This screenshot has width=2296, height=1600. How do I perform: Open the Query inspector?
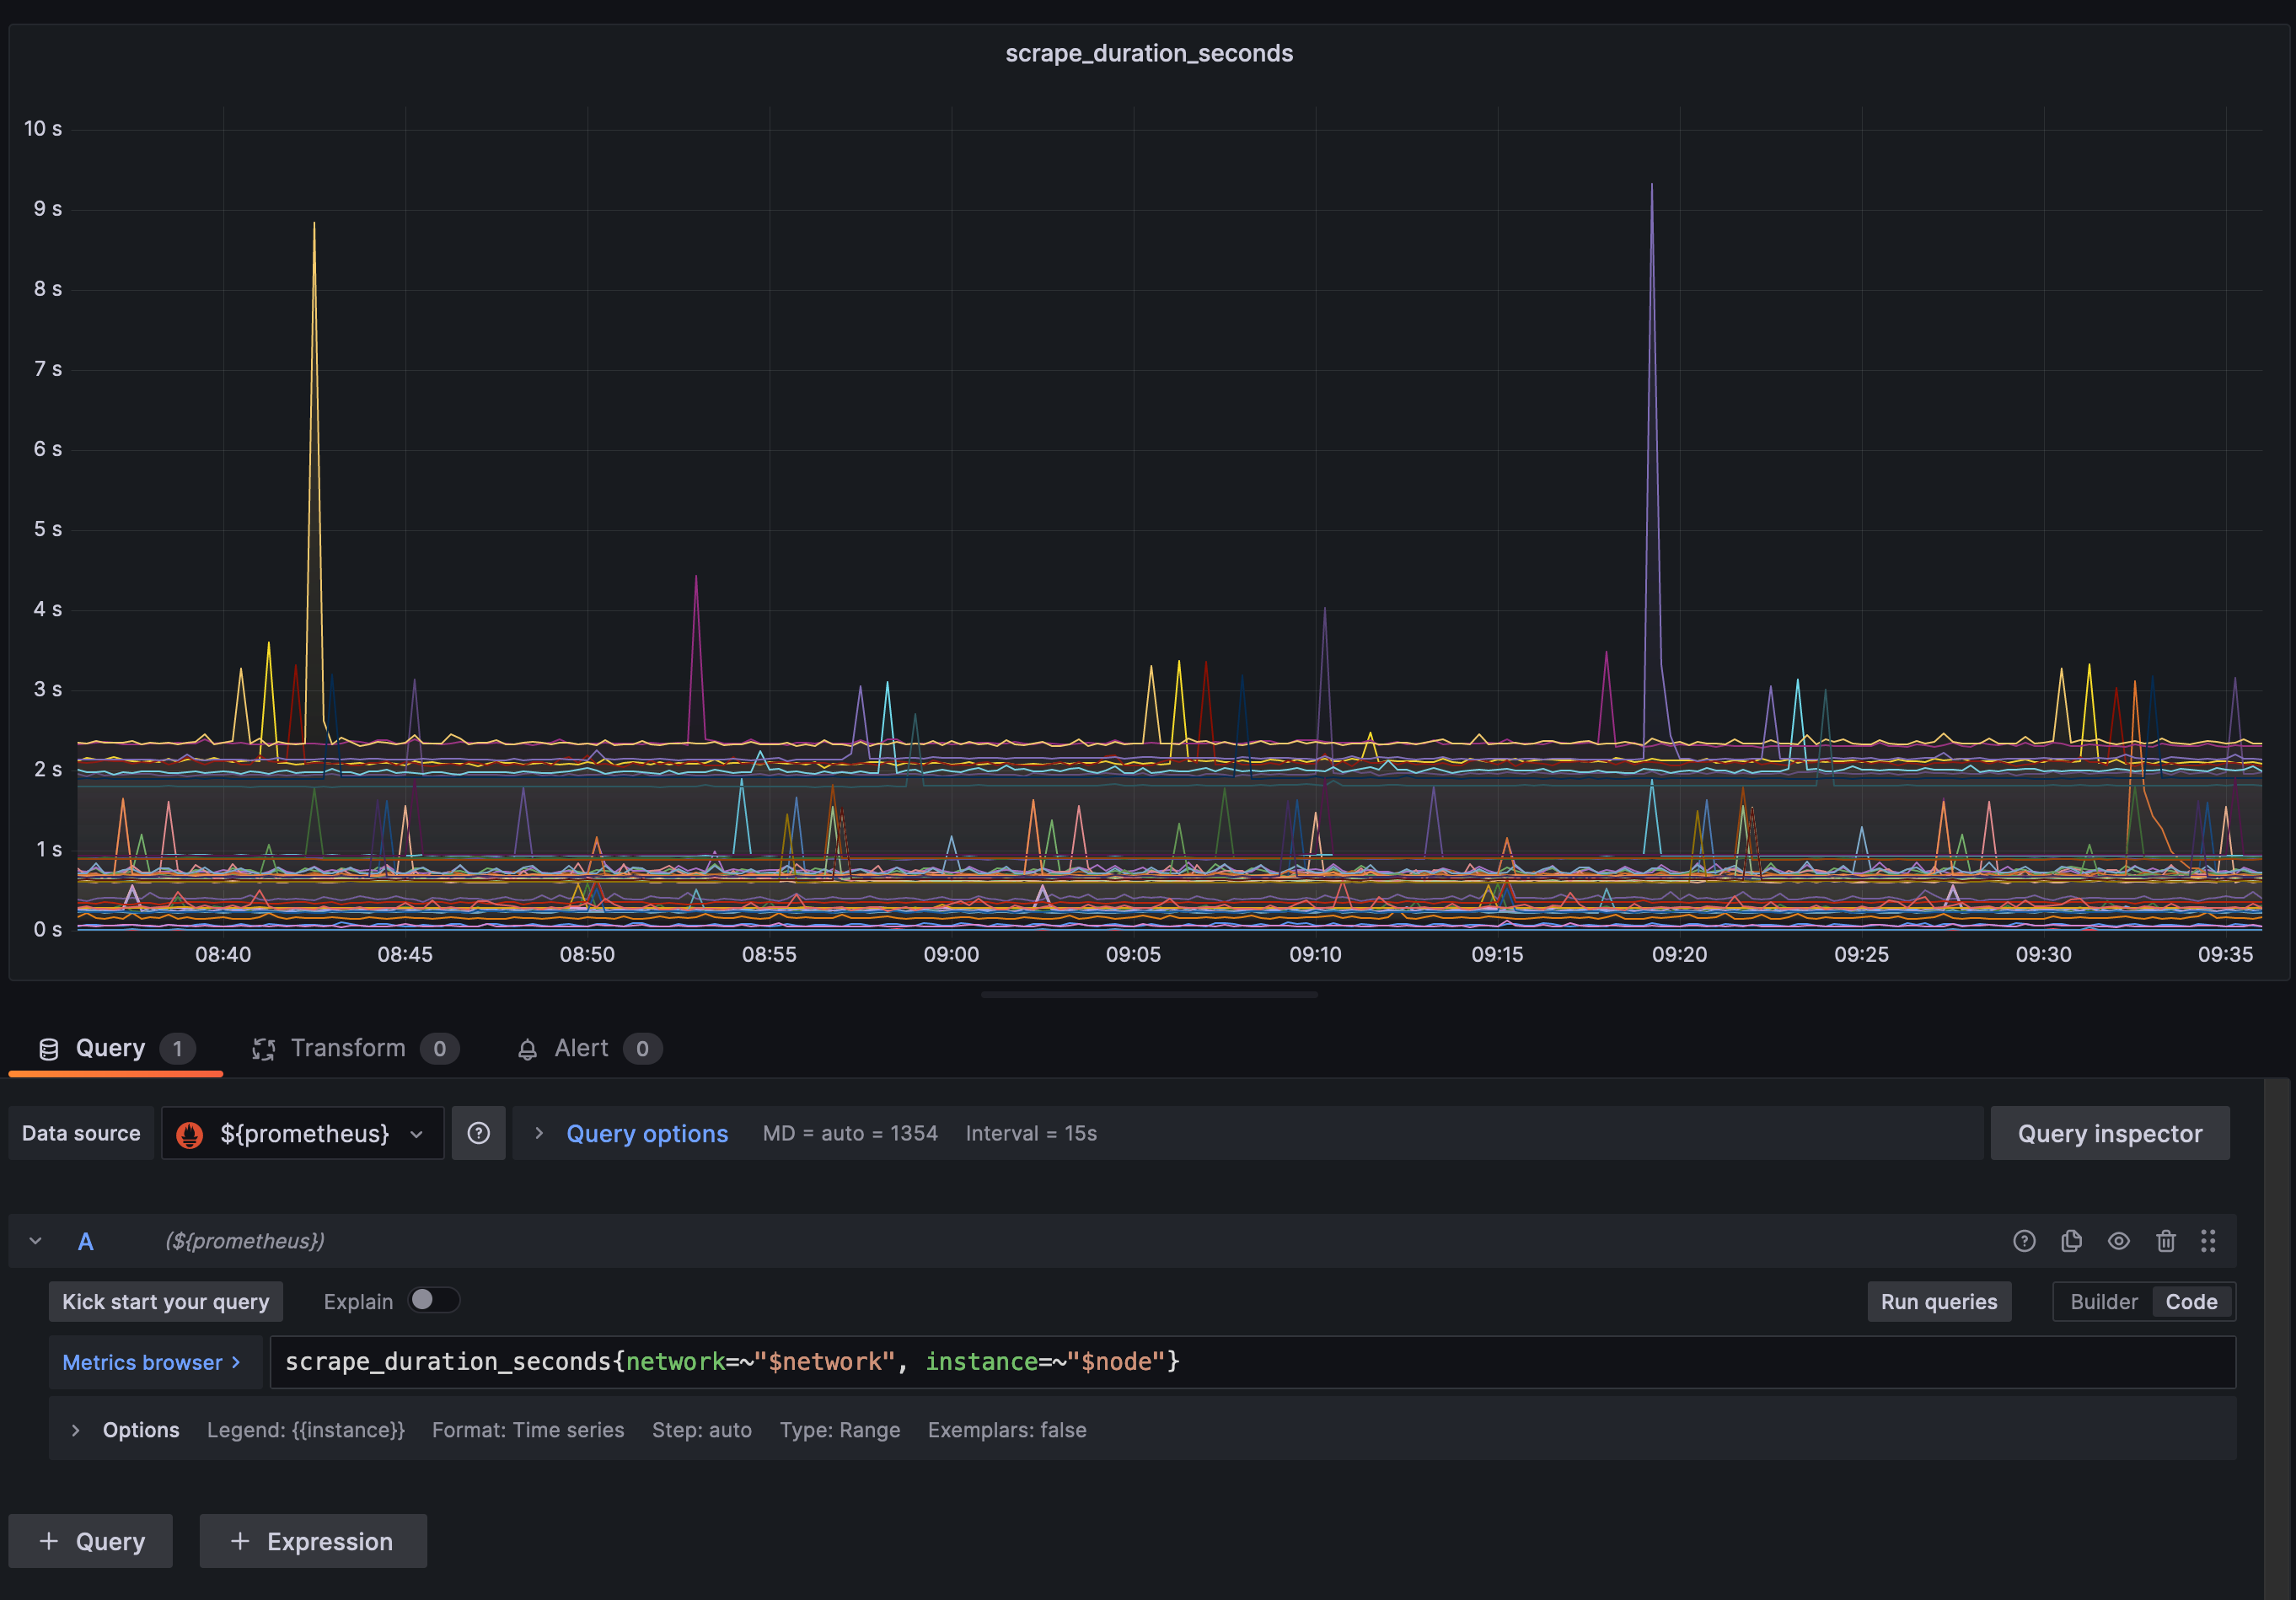coord(2110,1133)
